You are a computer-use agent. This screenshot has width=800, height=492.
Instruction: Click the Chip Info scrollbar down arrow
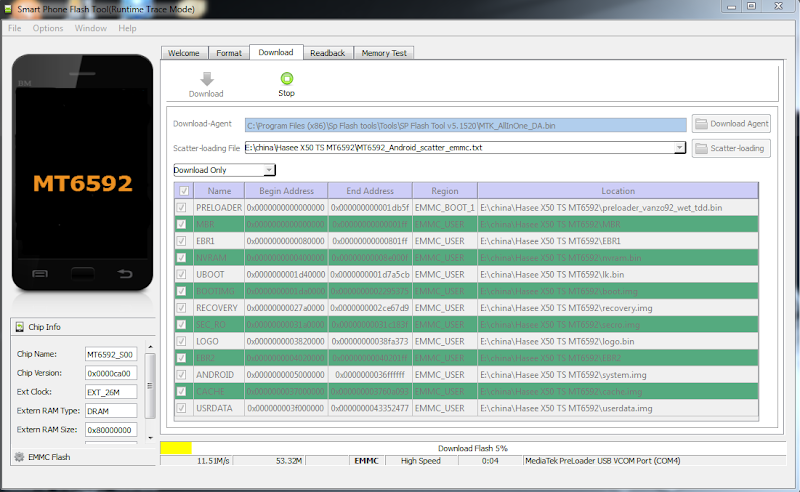point(151,437)
